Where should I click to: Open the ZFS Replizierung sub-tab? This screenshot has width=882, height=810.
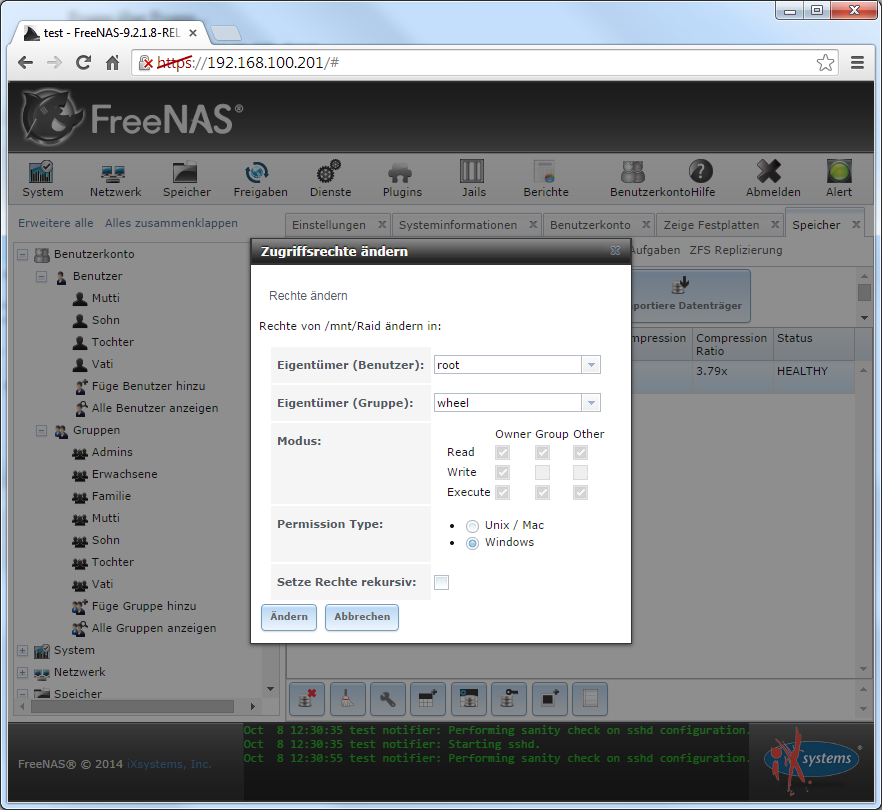[736, 250]
